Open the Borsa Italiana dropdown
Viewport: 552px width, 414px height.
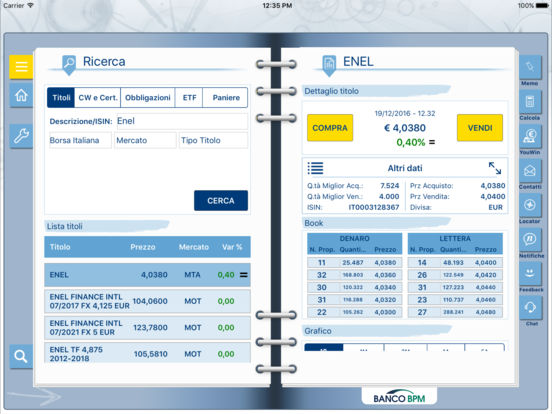pyautogui.click(x=80, y=140)
